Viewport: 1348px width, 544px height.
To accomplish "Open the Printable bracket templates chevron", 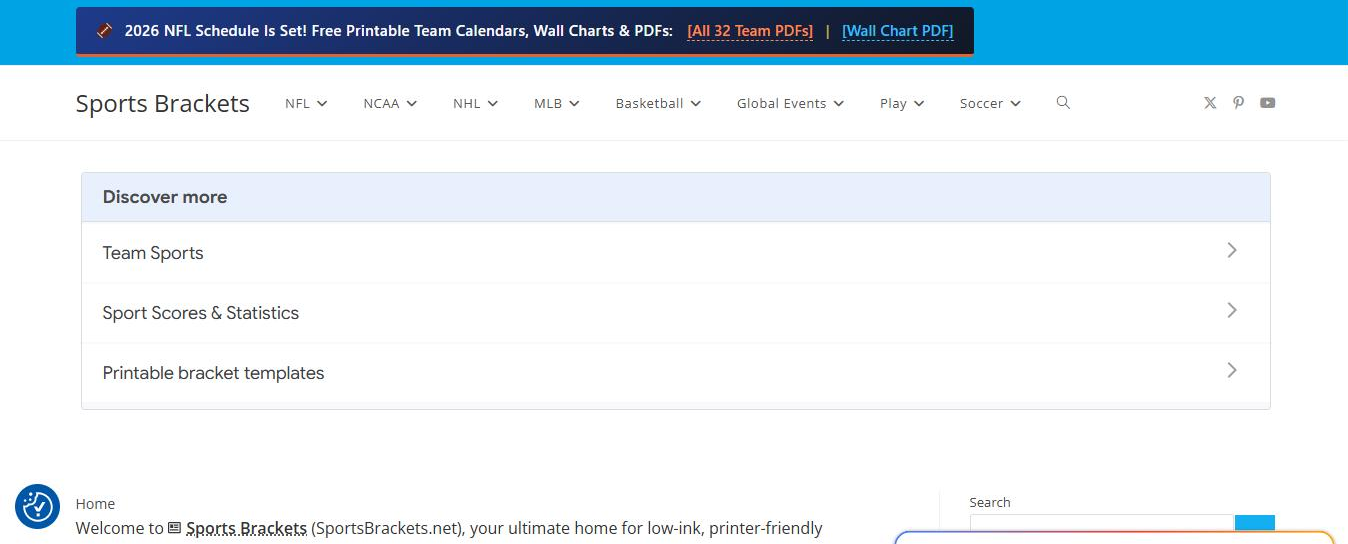I will point(1232,370).
